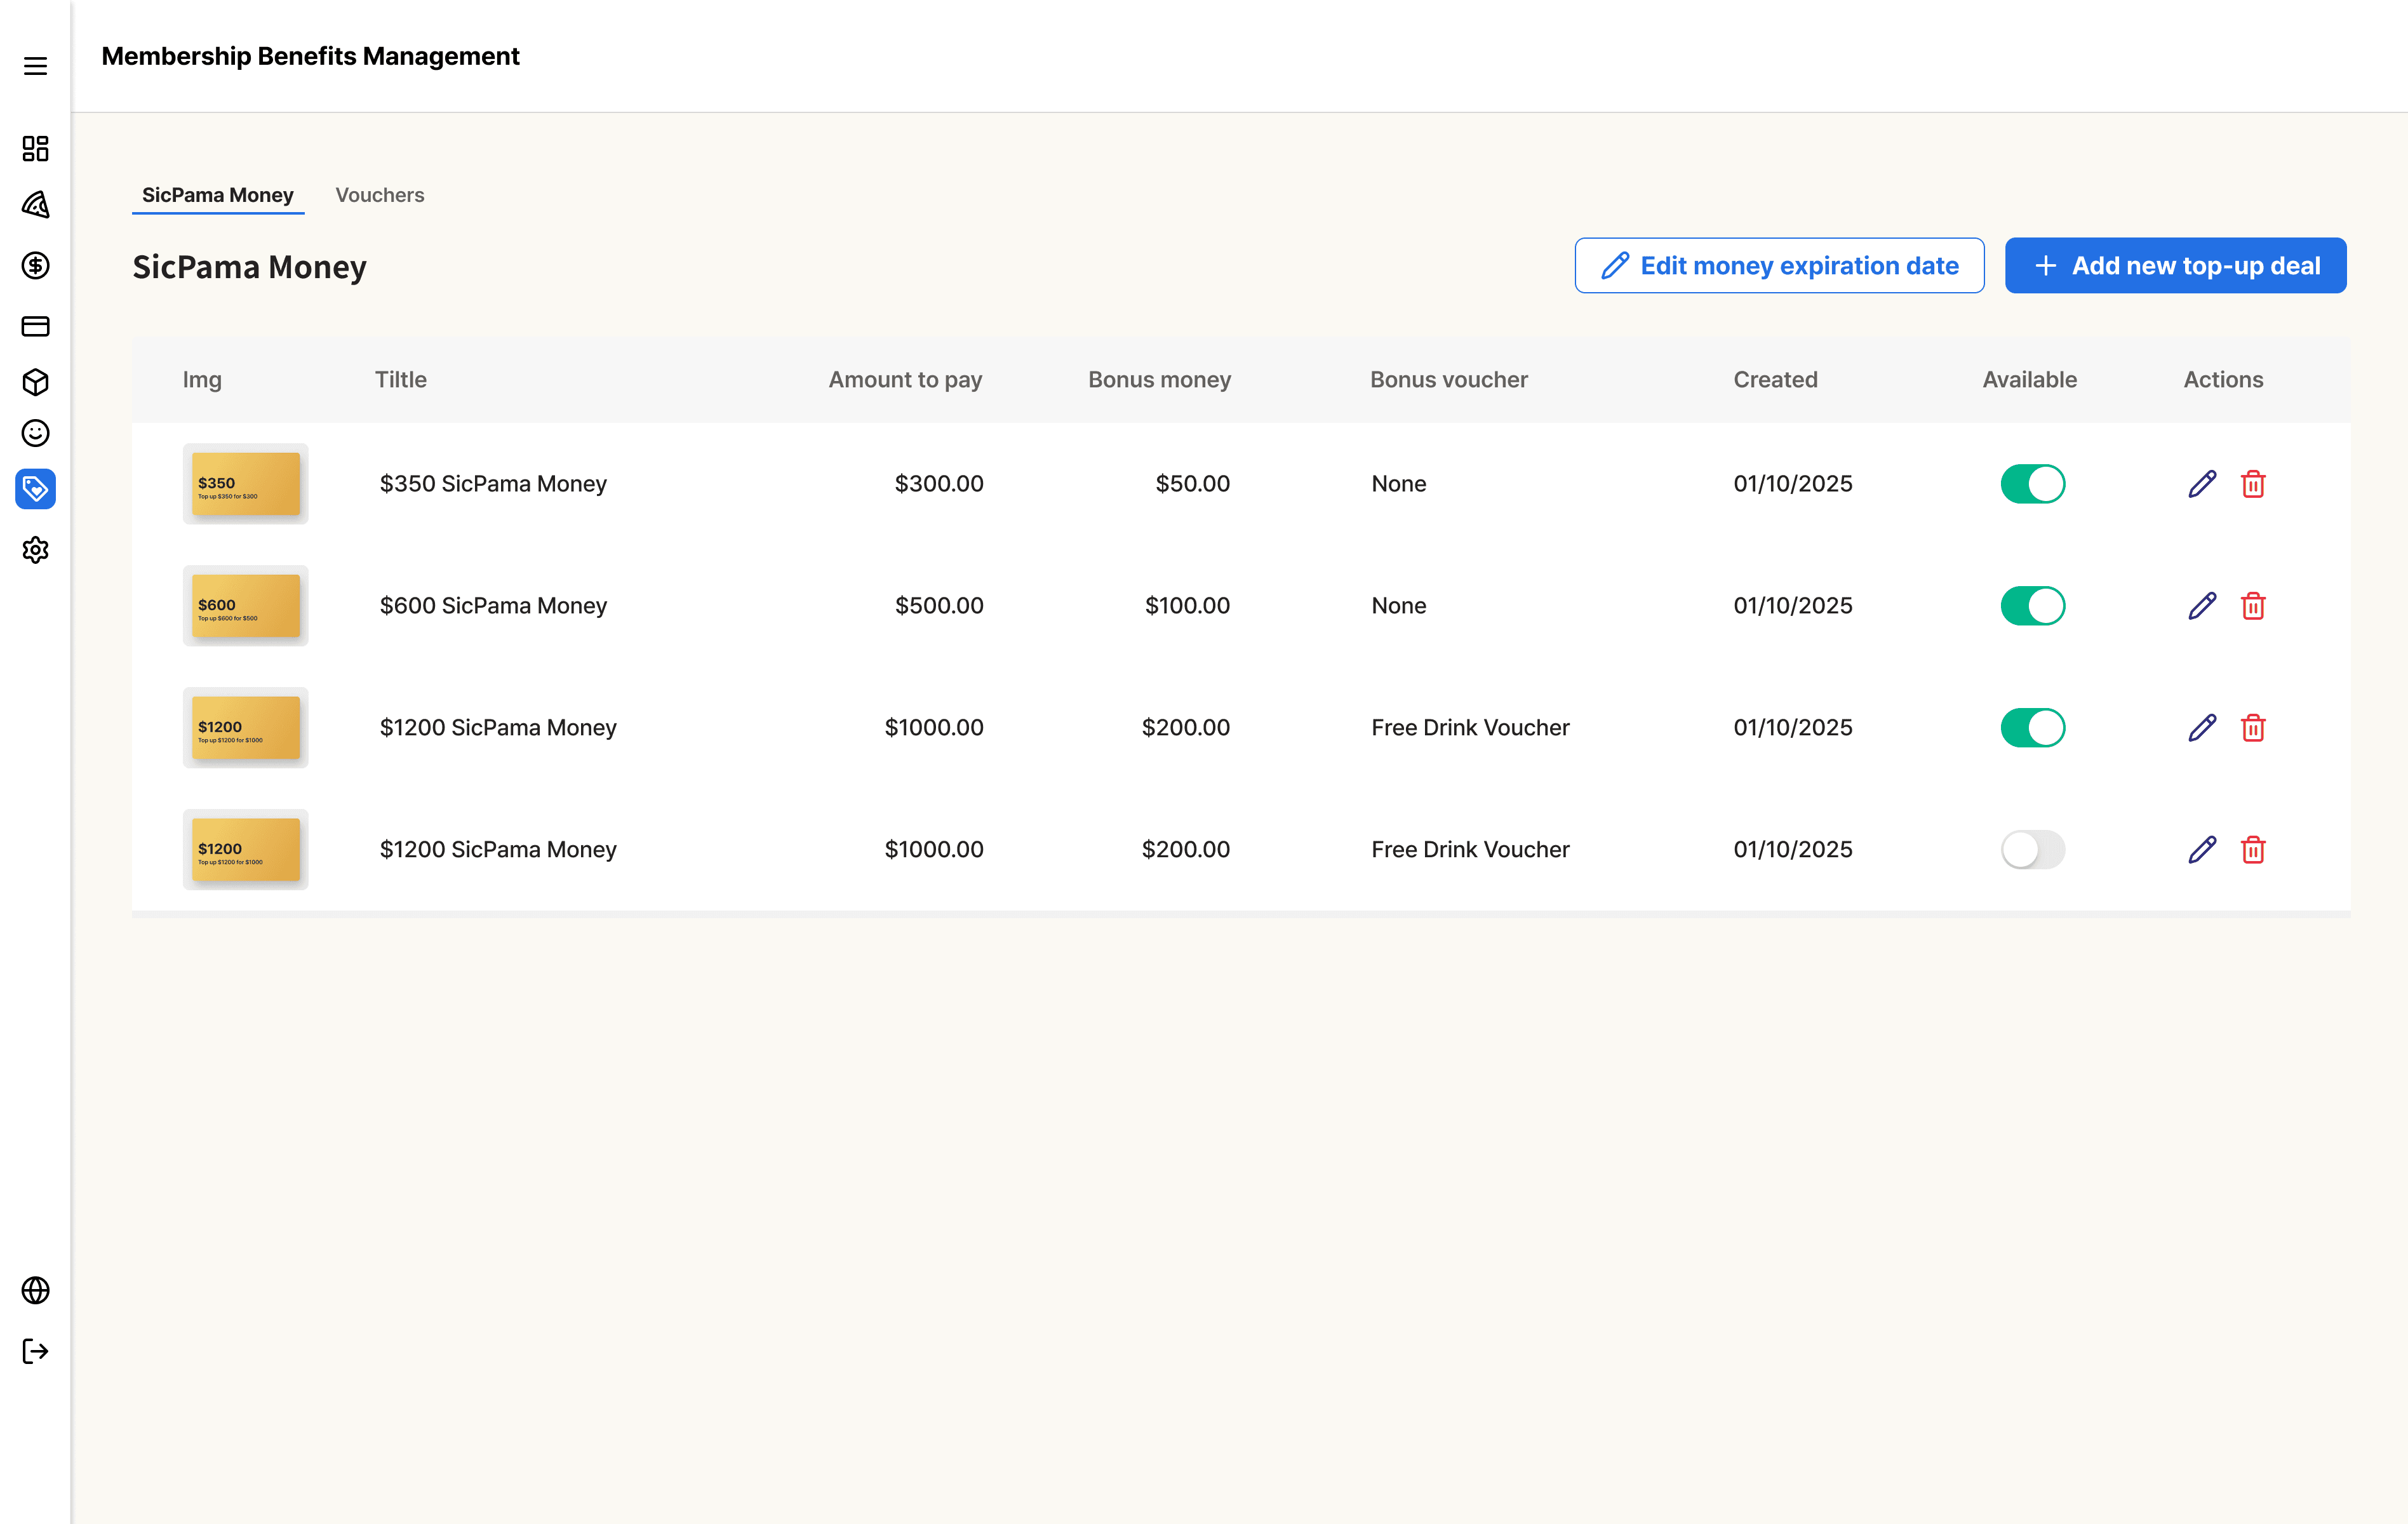Screen dimensions: 2408x1524
Task: Click the globe language icon
Action: (x=35, y=1290)
